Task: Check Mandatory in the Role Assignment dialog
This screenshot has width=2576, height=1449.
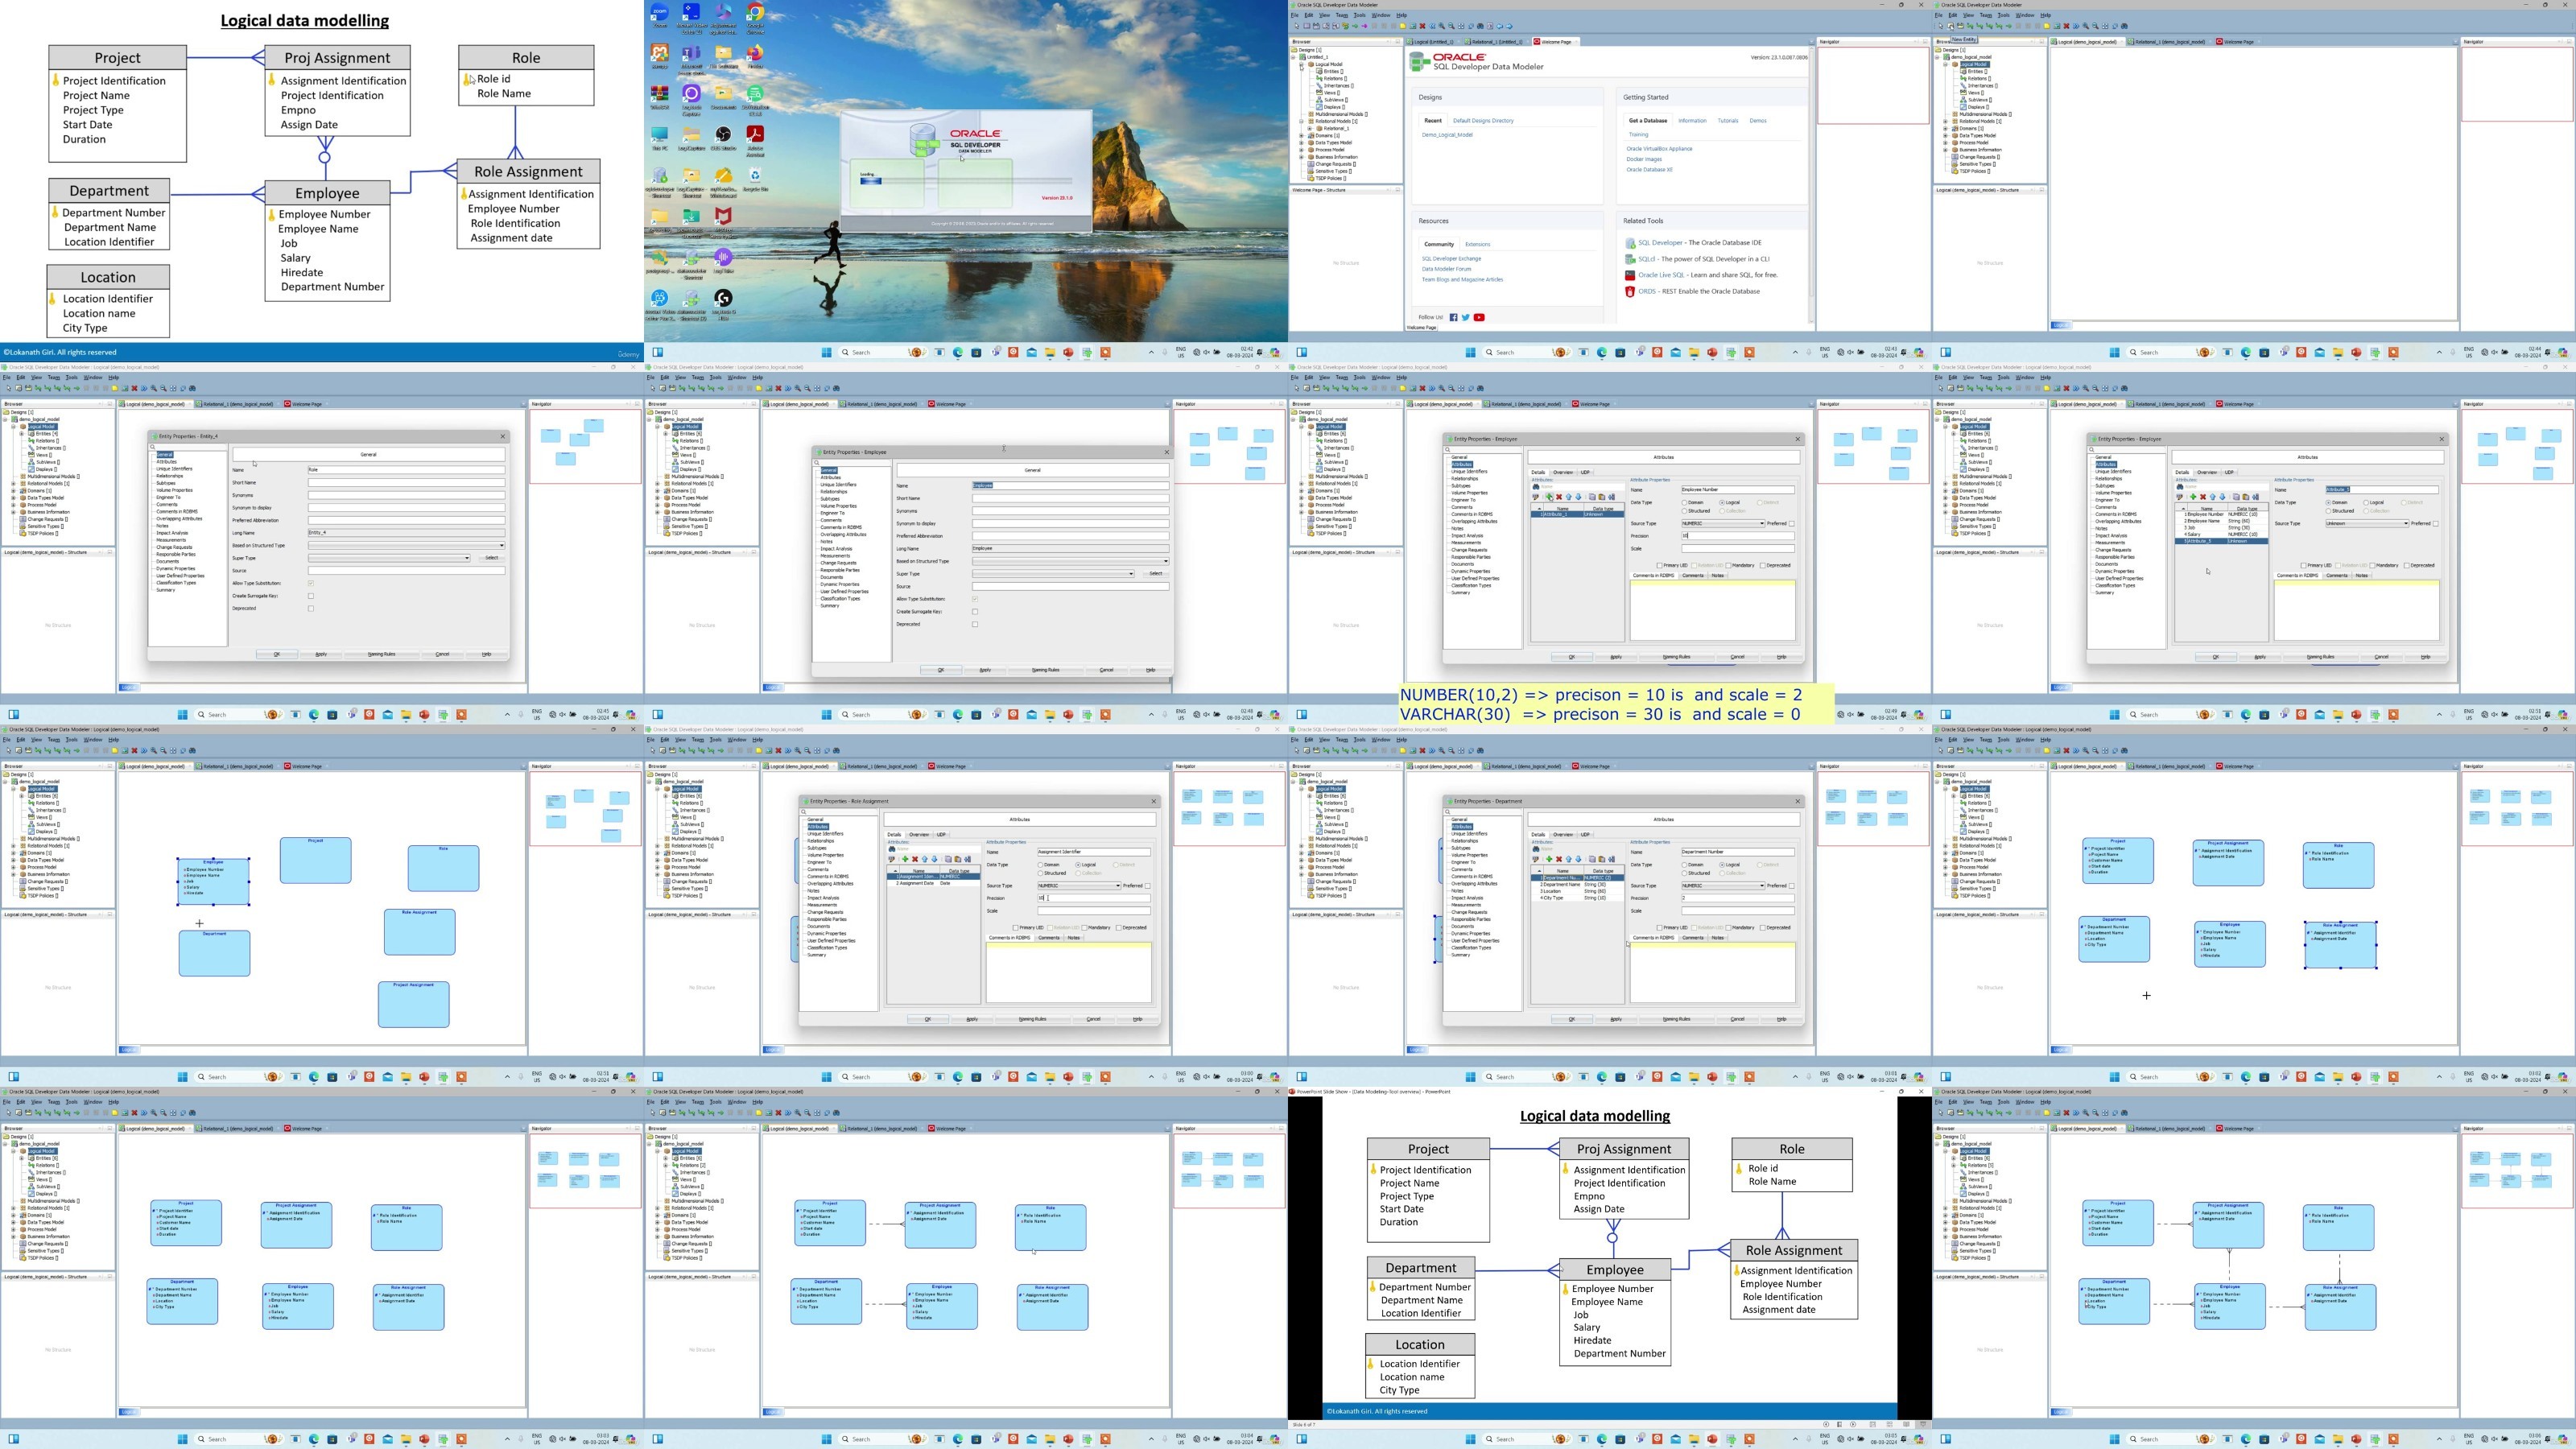Action: 1085,927
